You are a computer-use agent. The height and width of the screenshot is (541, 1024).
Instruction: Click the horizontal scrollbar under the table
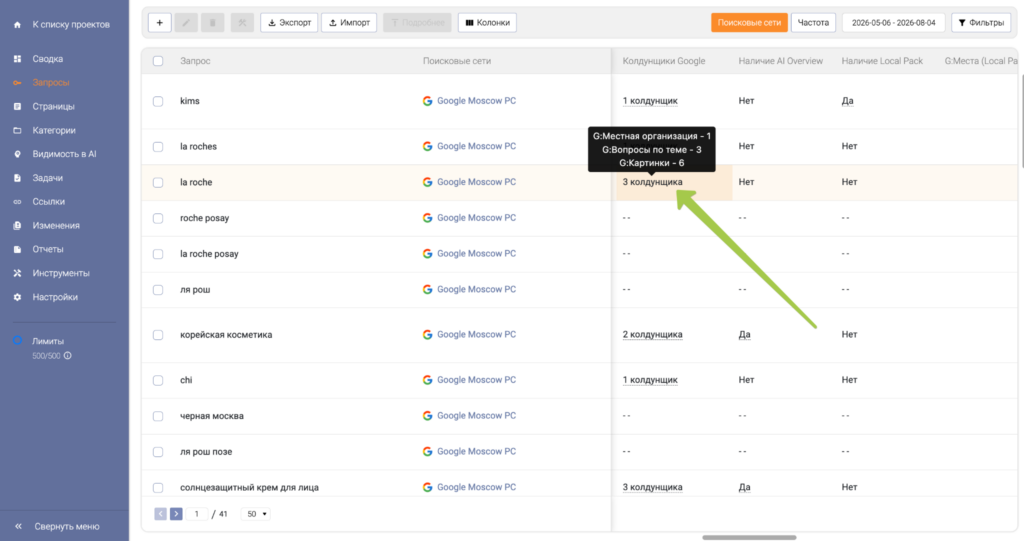click(749, 538)
